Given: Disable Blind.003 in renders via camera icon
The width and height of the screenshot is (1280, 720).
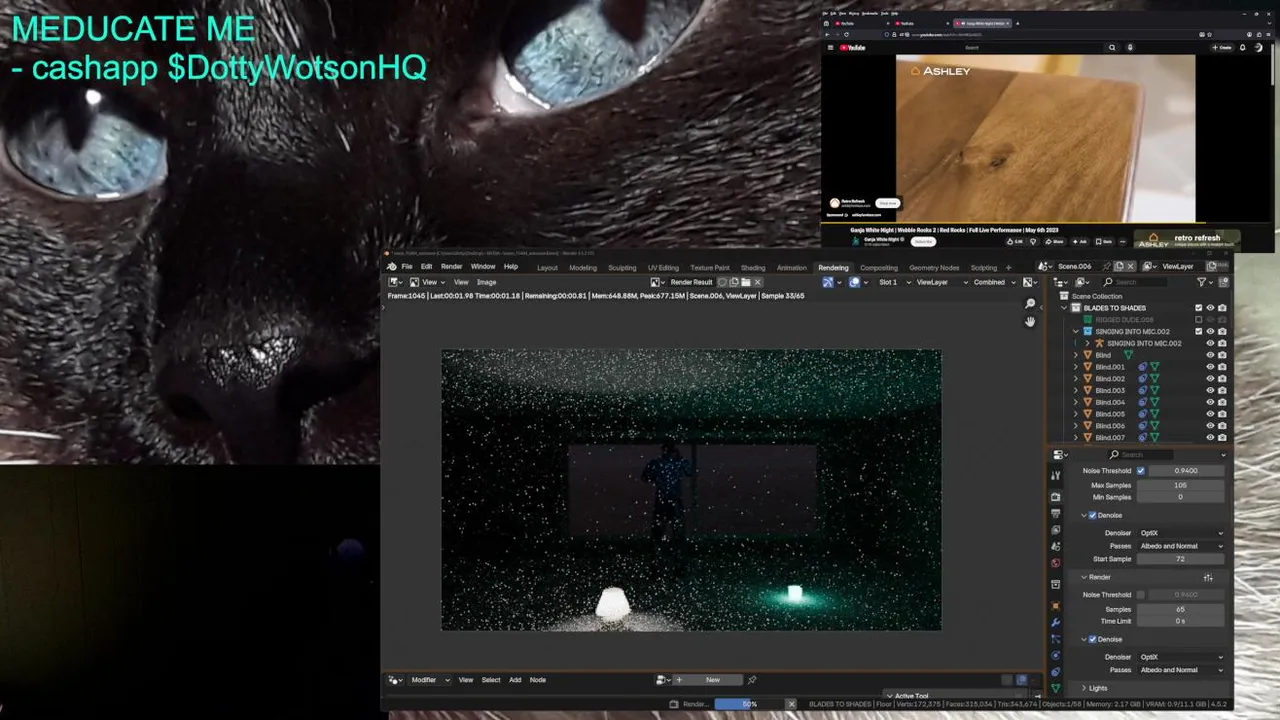Looking at the screenshot, I should coord(1222,390).
